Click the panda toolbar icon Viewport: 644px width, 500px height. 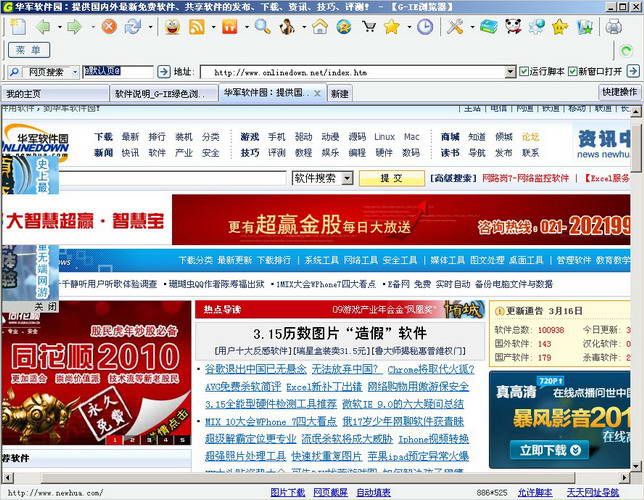coord(513,27)
